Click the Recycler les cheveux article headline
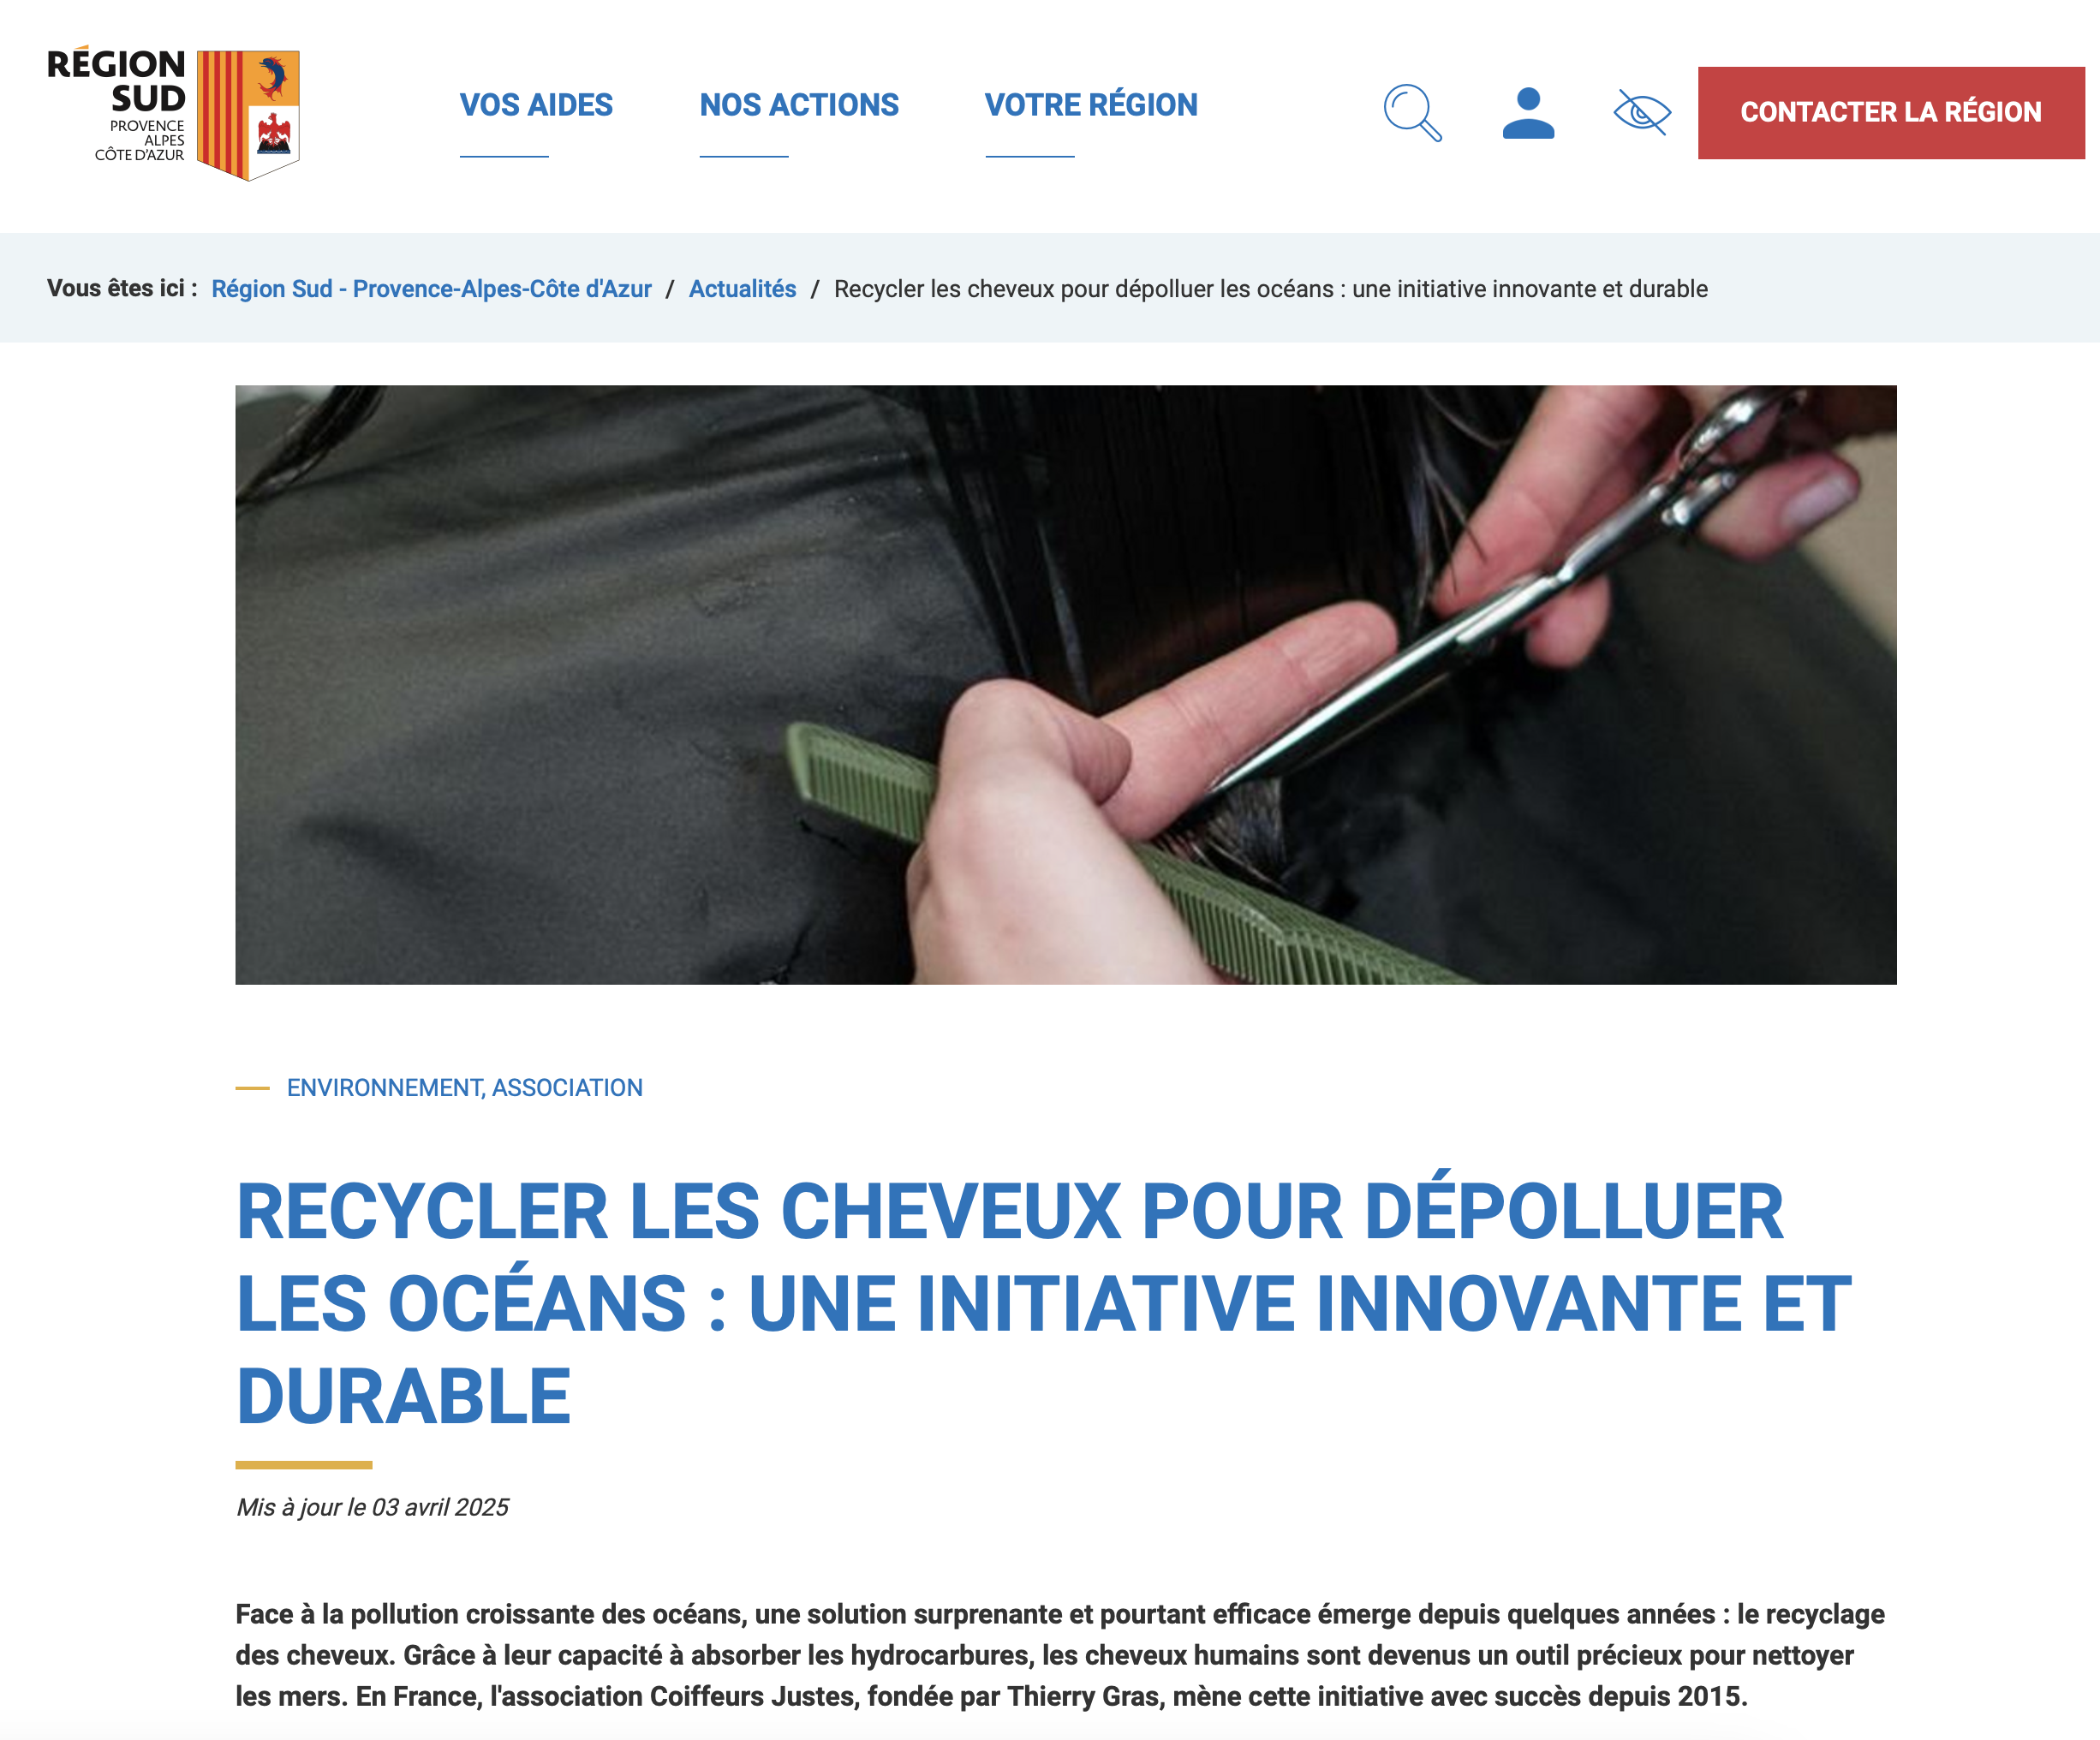 click(x=1044, y=1304)
